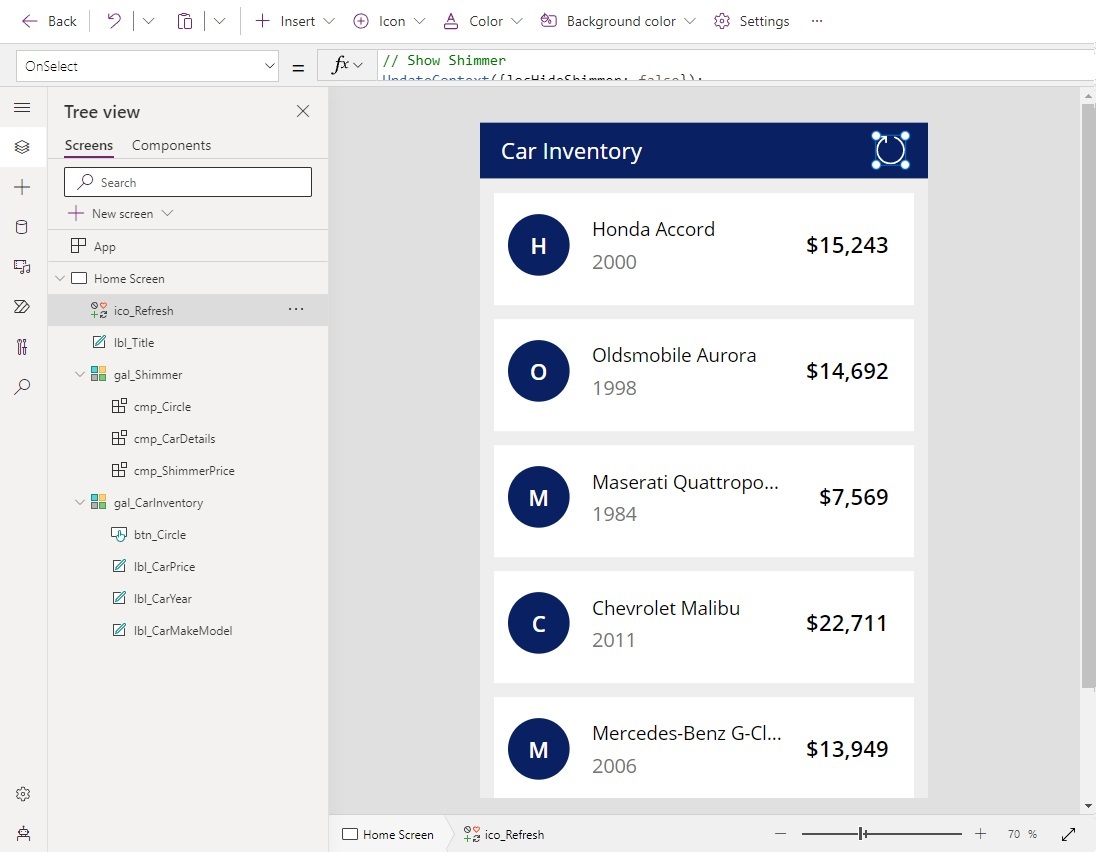Switch to the Components tab
This screenshot has width=1096, height=852.
[x=171, y=145]
